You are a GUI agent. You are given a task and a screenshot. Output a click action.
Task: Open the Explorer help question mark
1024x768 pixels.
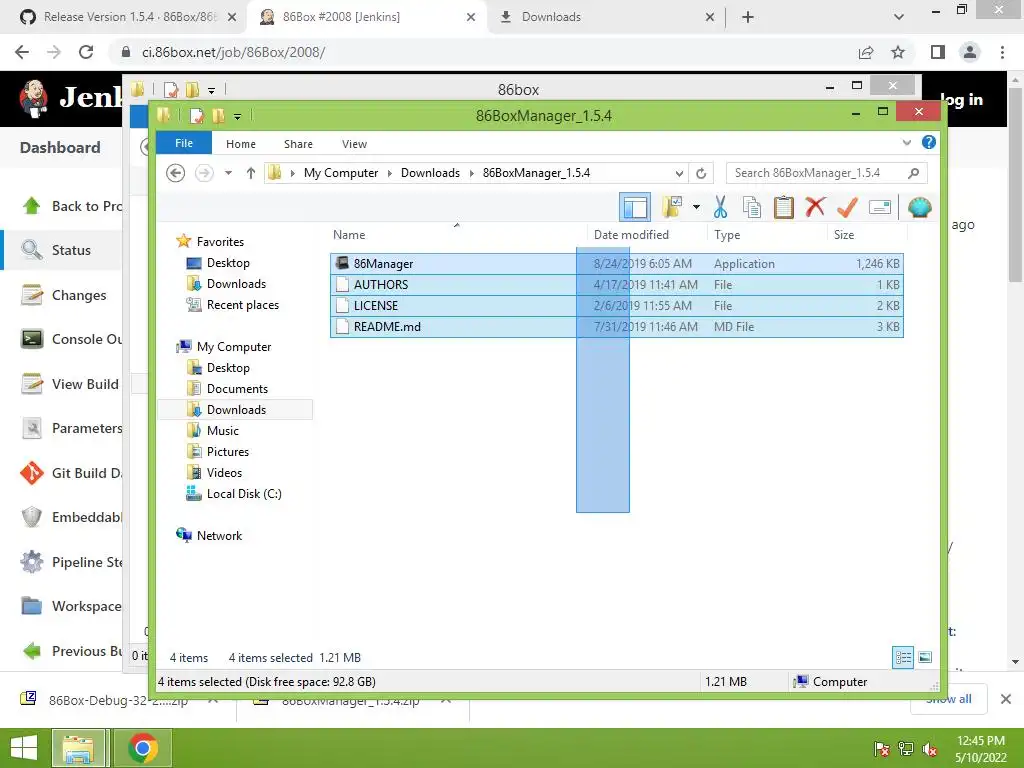point(929,142)
